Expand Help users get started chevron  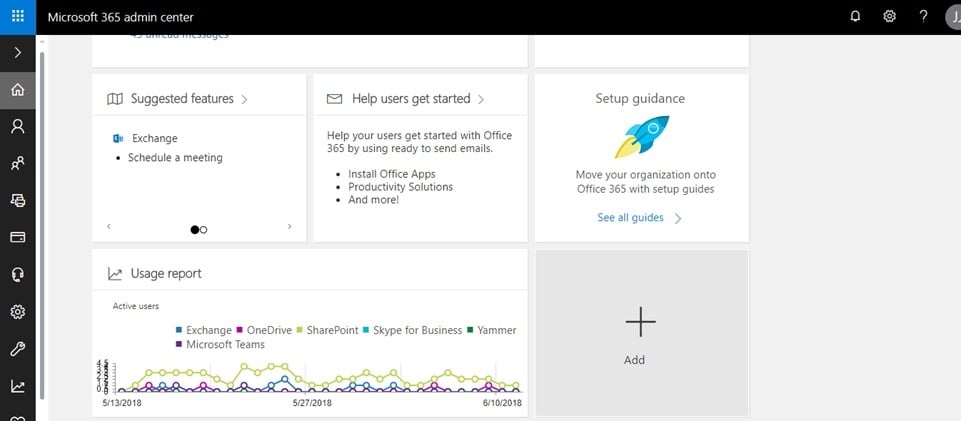(481, 99)
